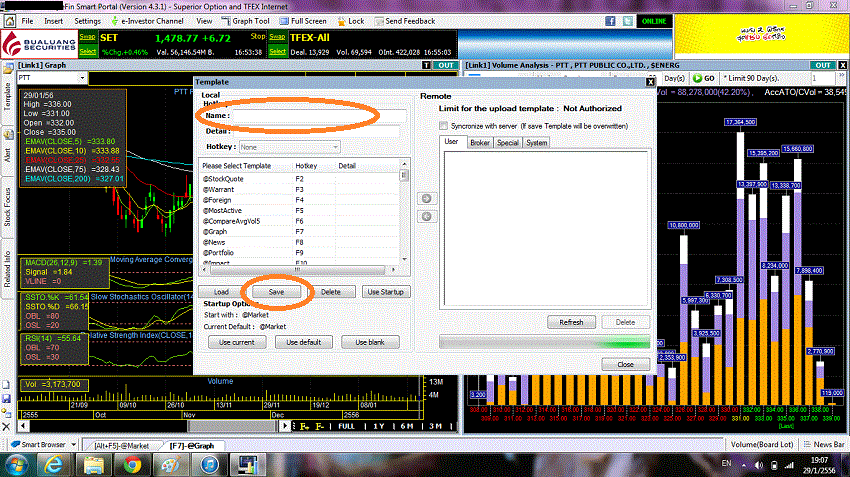Open the Windows Start menu
Image resolution: width=850 pixels, height=477 pixels.
(x=16, y=465)
